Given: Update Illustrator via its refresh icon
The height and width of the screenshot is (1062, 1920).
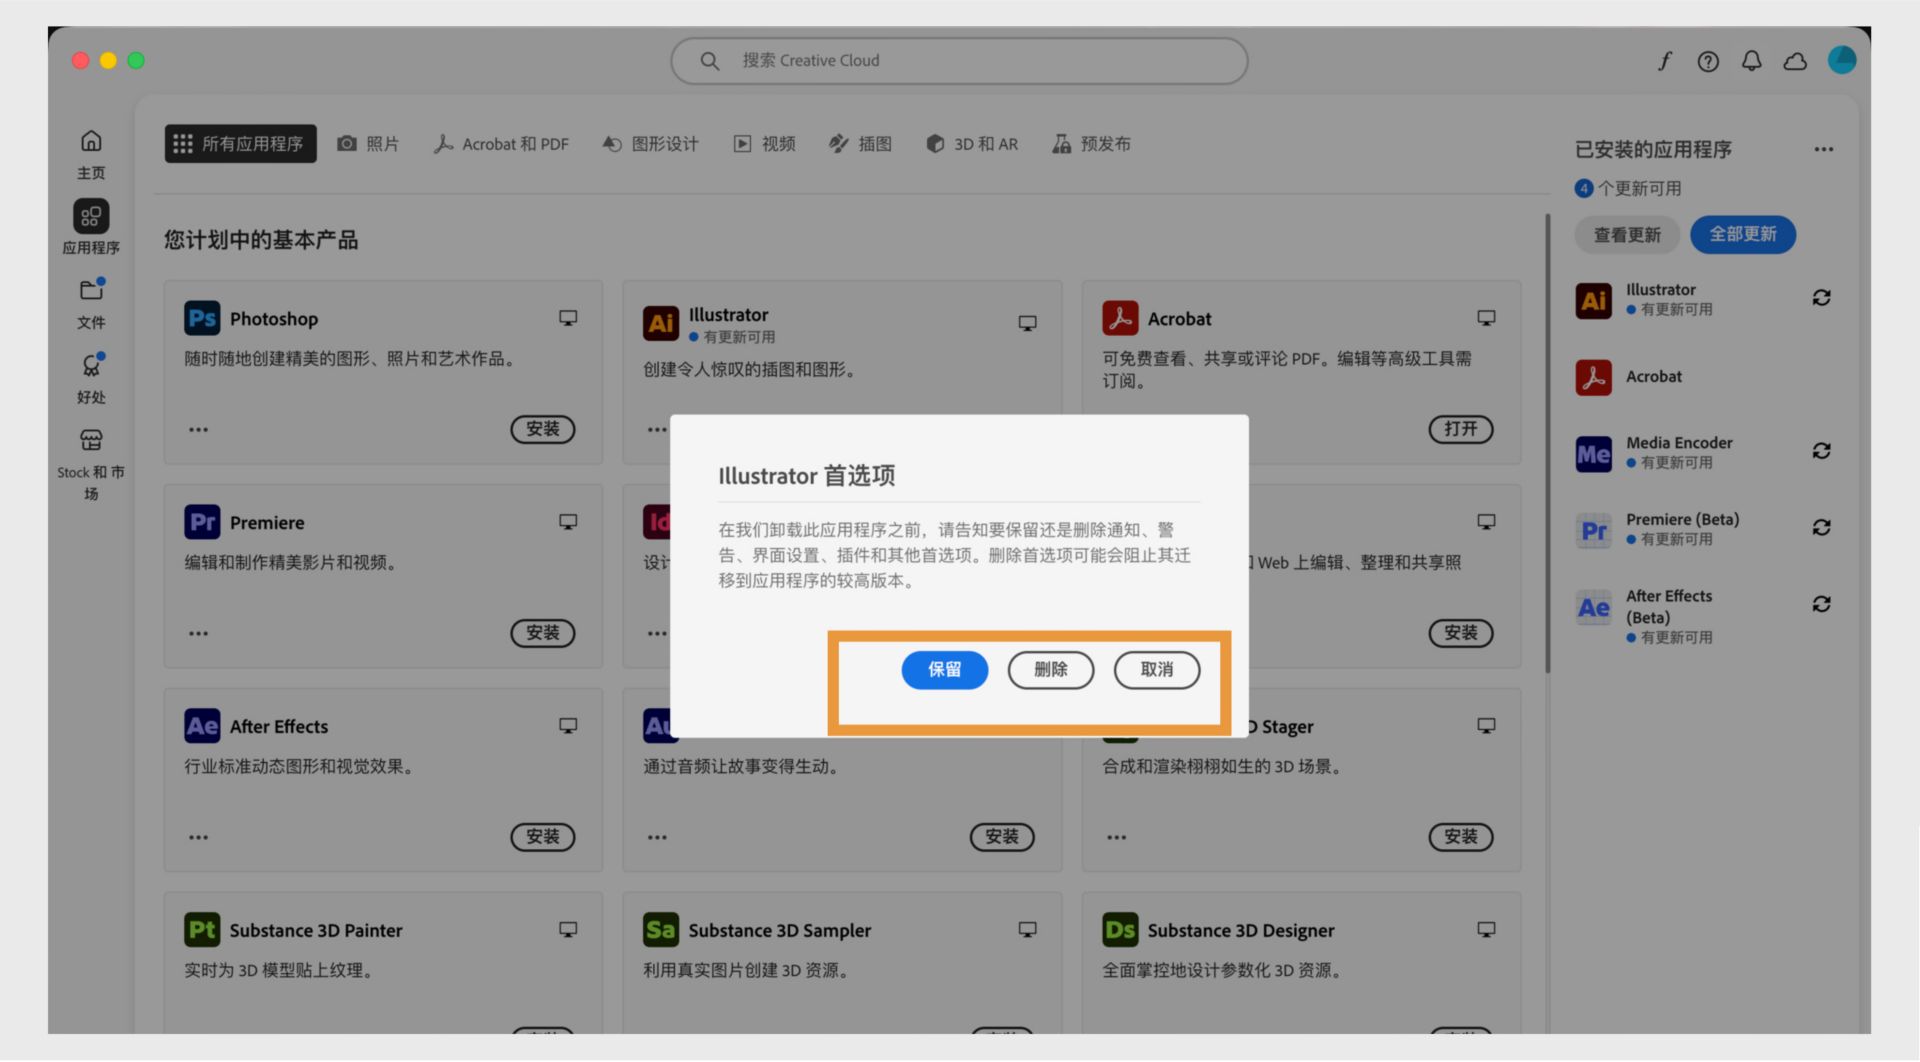Looking at the screenshot, I should click(x=1821, y=298).
